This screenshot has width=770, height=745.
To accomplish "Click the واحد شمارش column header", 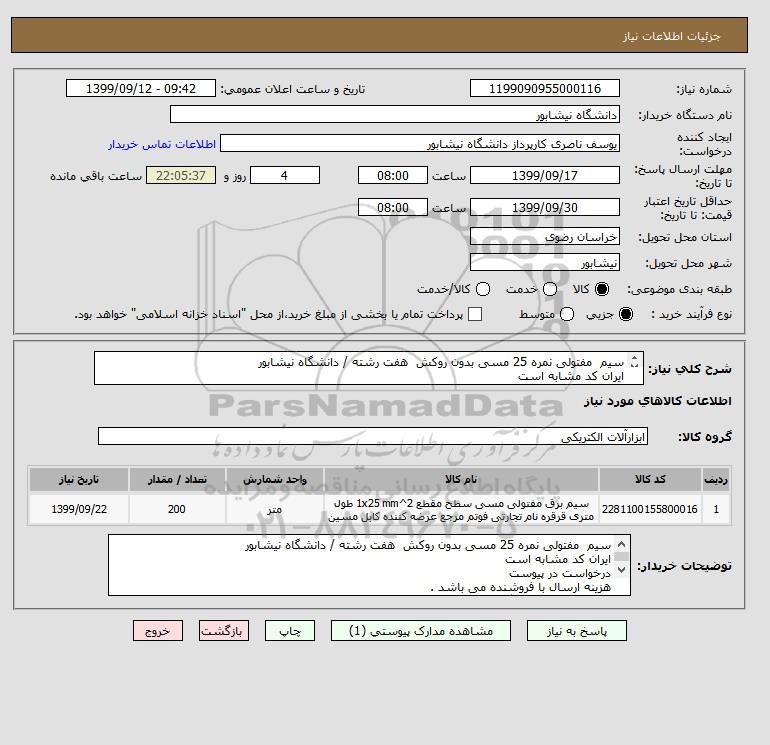I will [275, 479].
